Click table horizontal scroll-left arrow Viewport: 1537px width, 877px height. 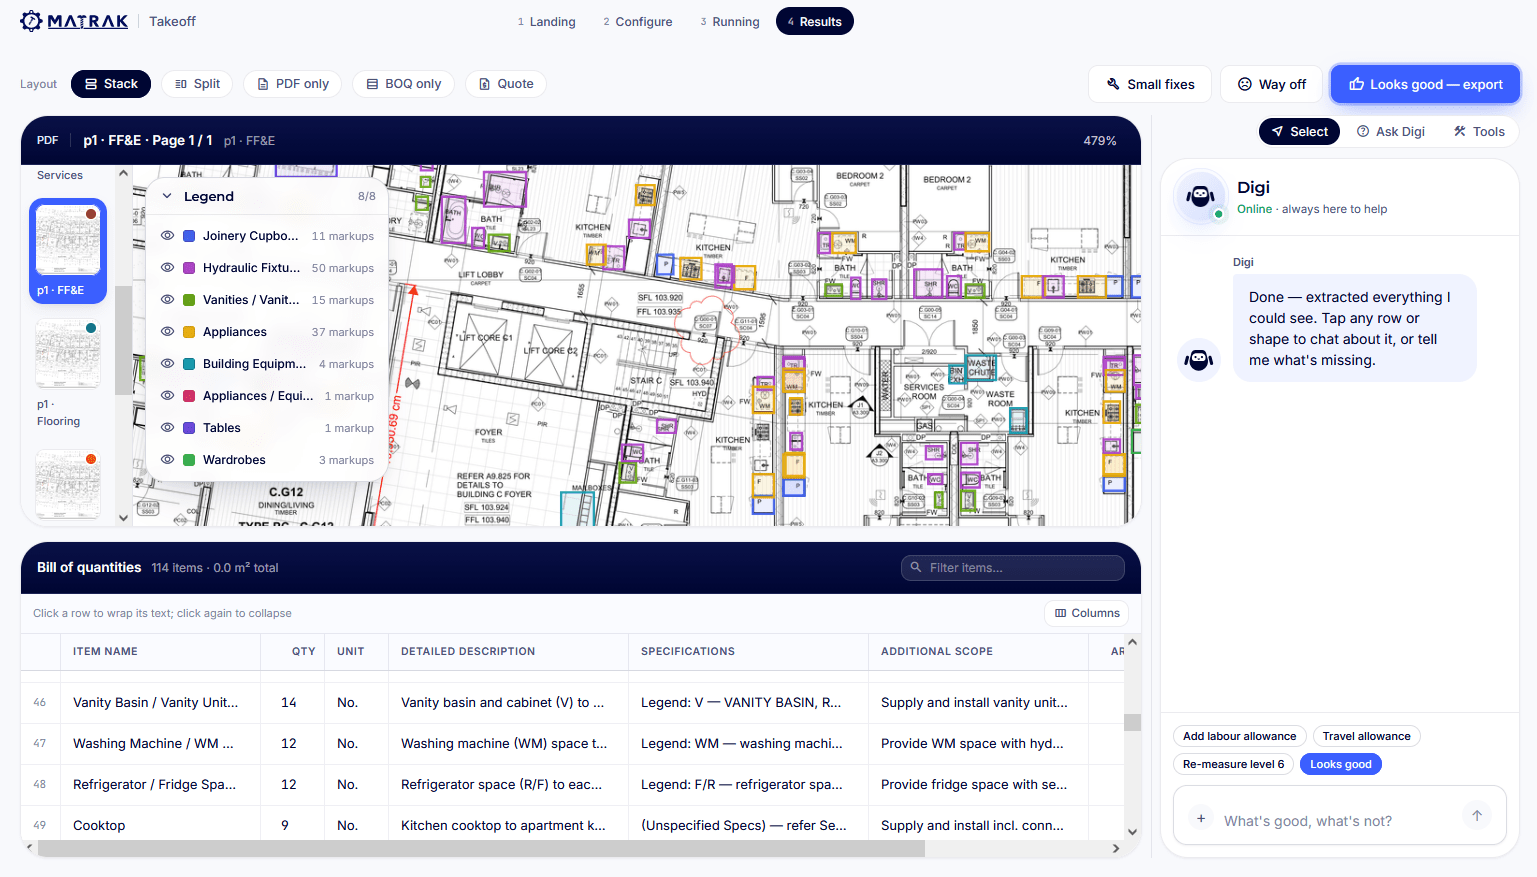29,848
